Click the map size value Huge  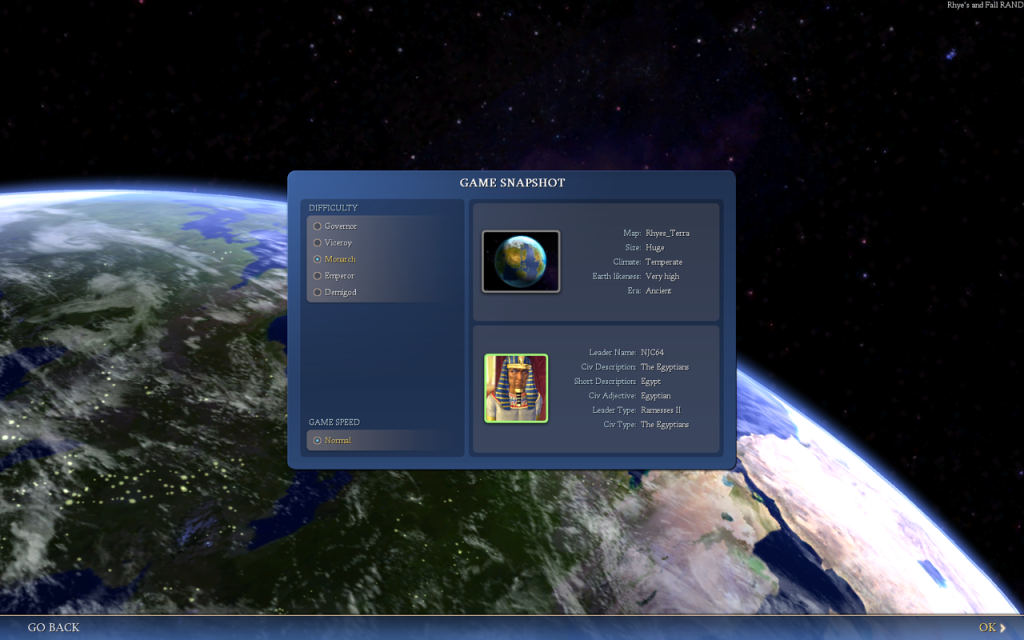[654, 248]
